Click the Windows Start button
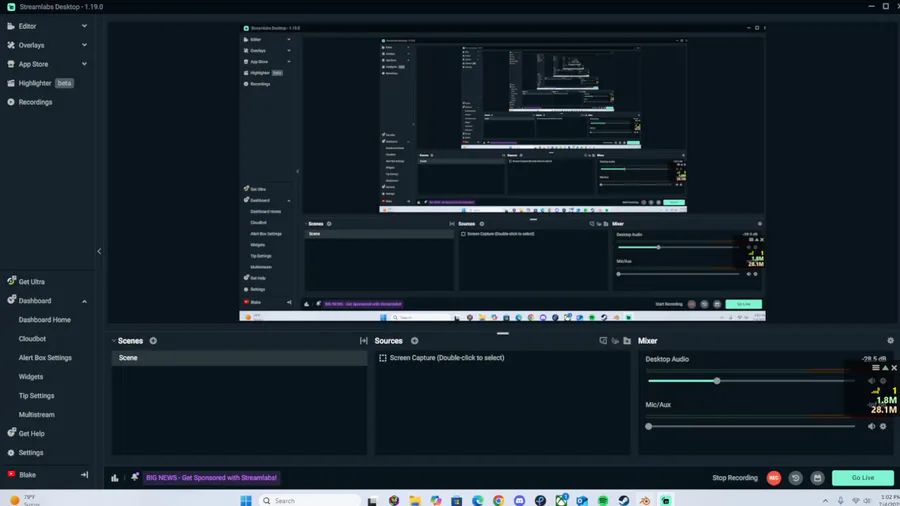Image resolution: width=900 pixels, height=506 pixels. point(246,500)
